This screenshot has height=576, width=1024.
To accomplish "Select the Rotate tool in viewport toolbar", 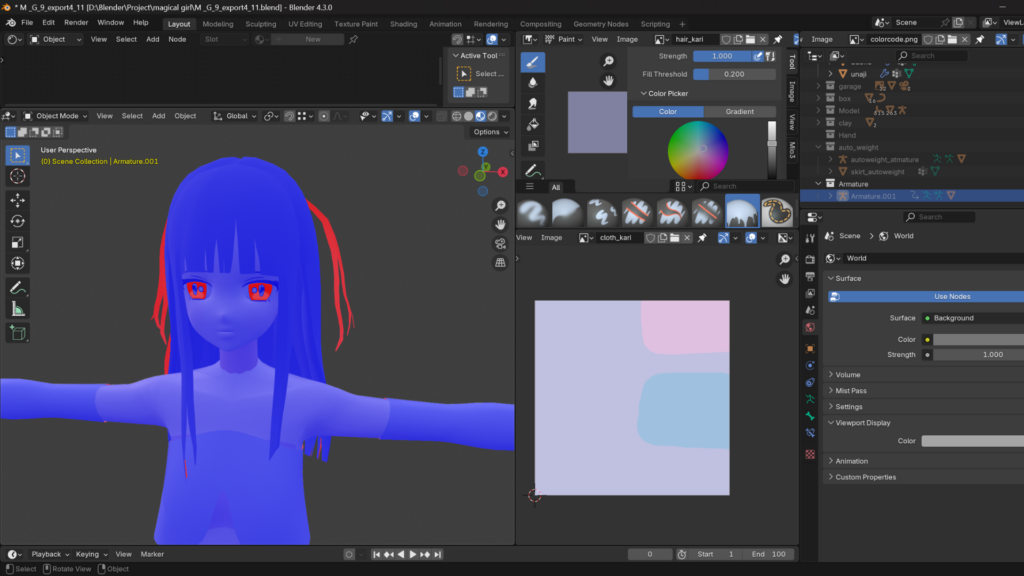I will [x=17, y=221].
